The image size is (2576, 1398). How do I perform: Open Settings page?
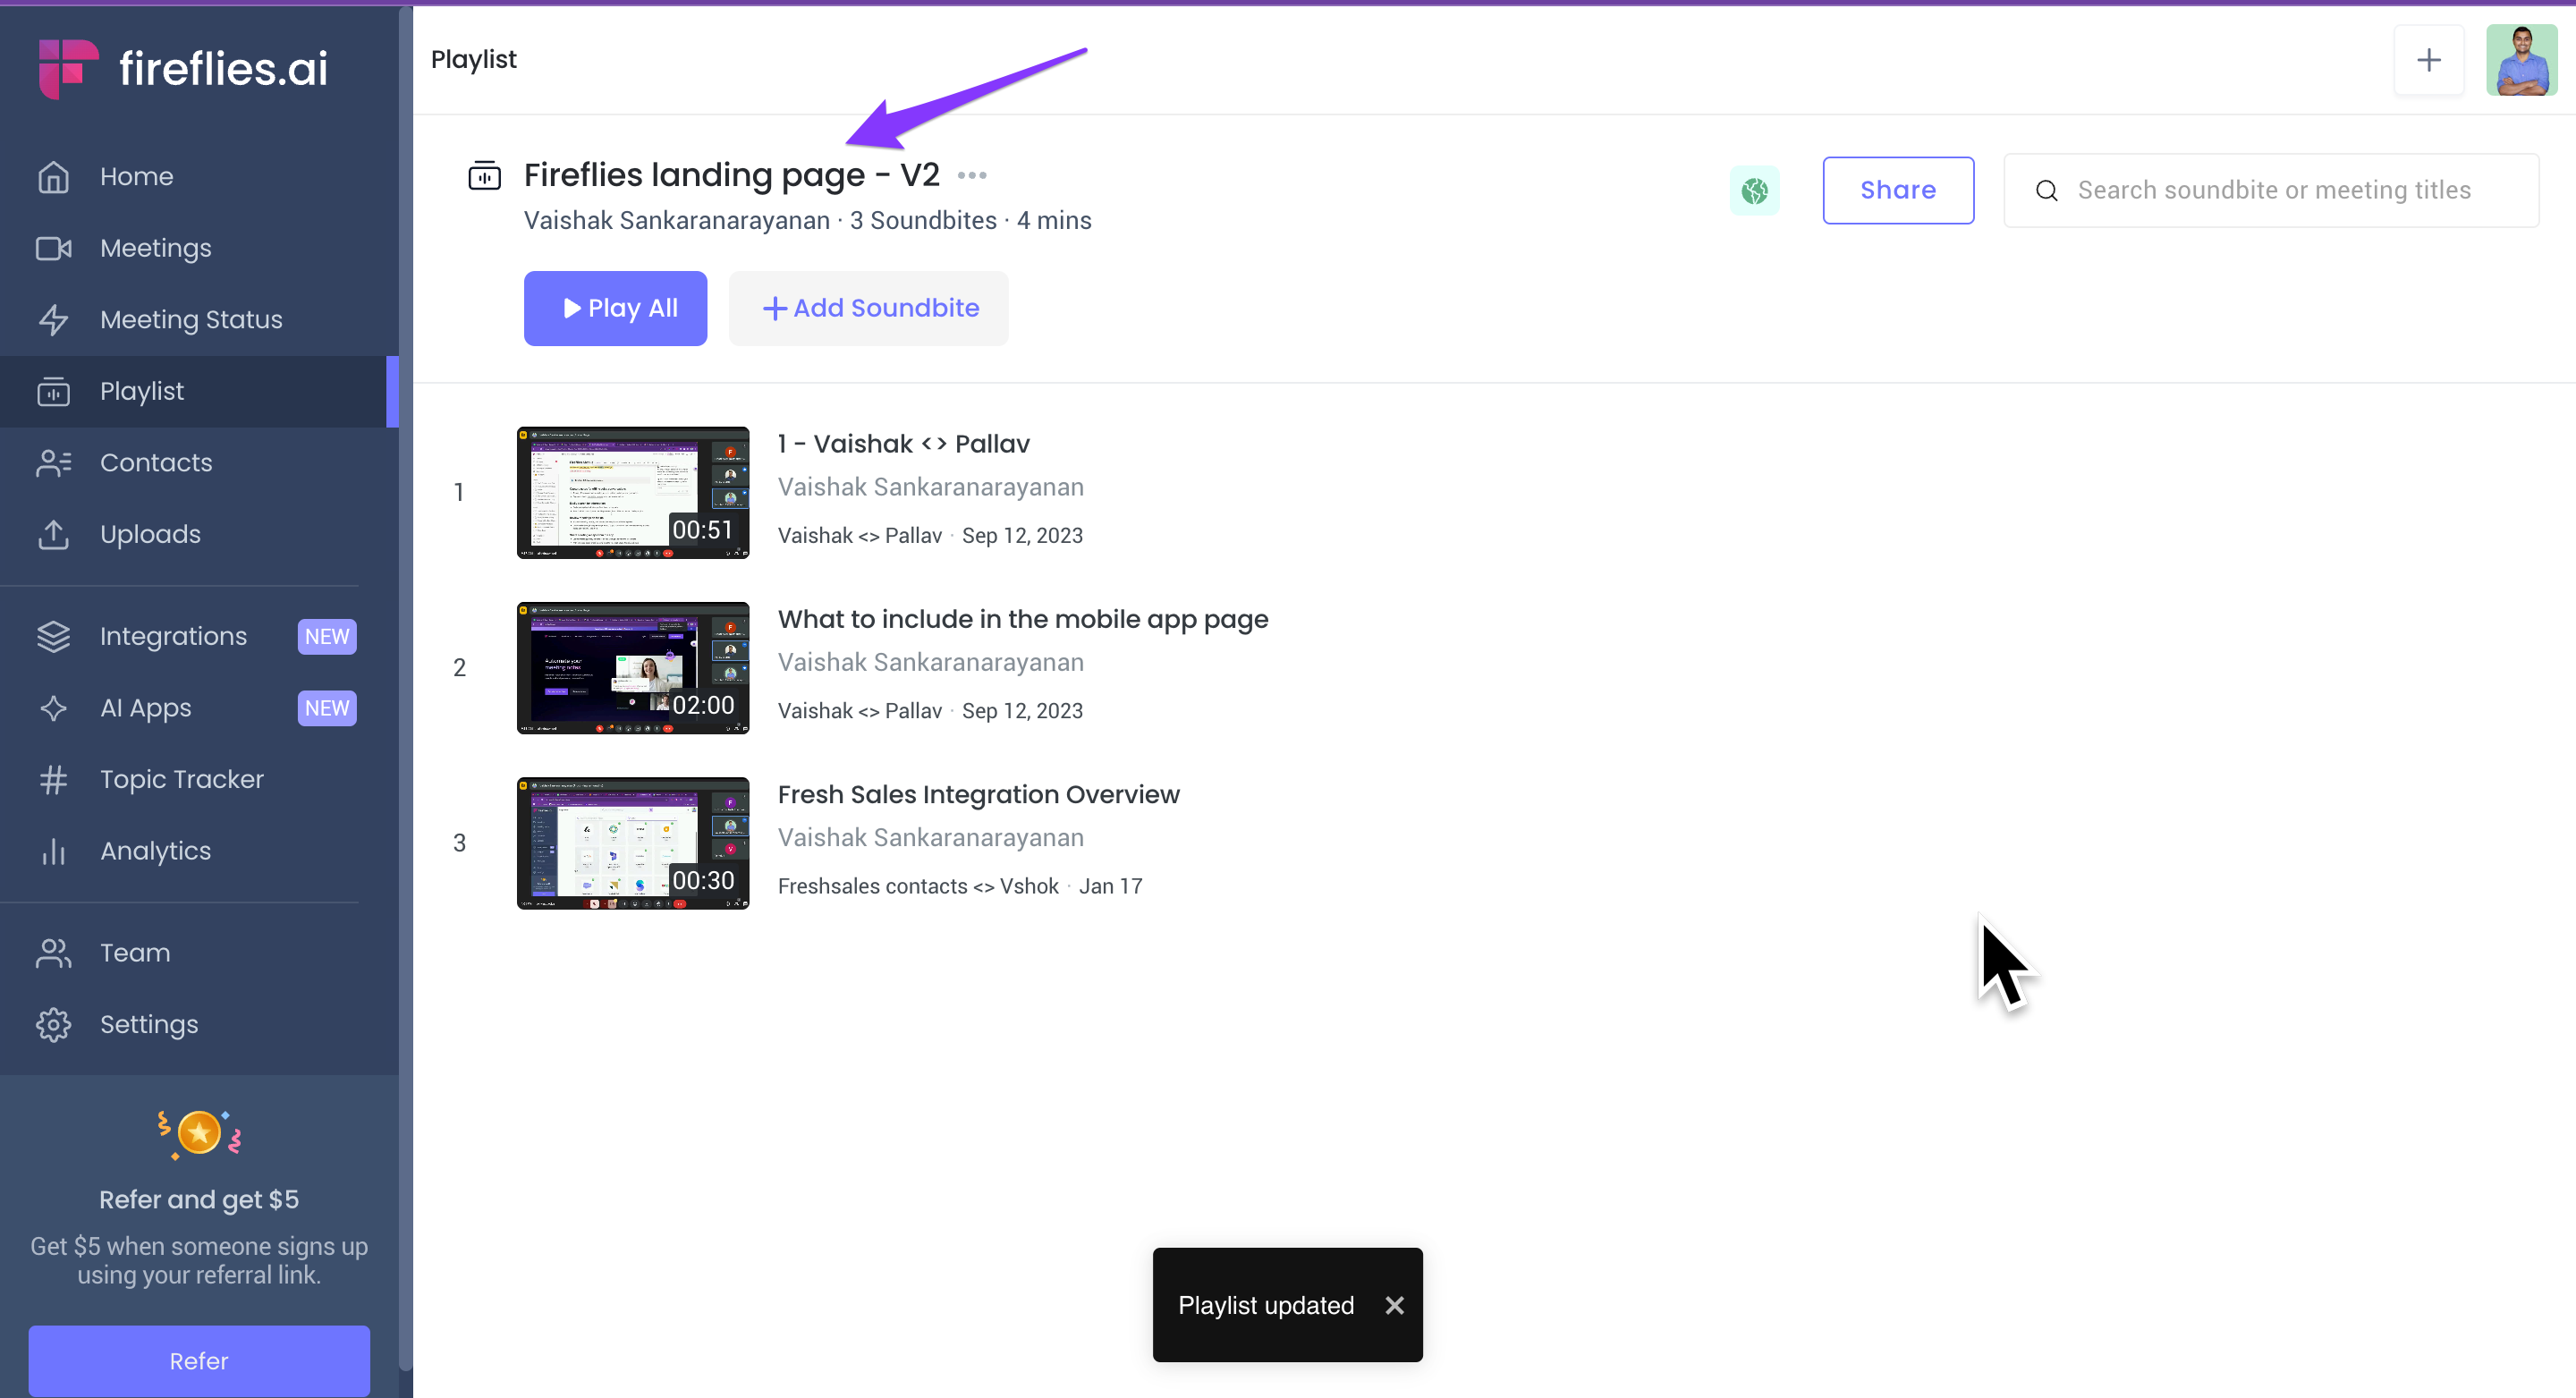click(x=199, y=1025)
